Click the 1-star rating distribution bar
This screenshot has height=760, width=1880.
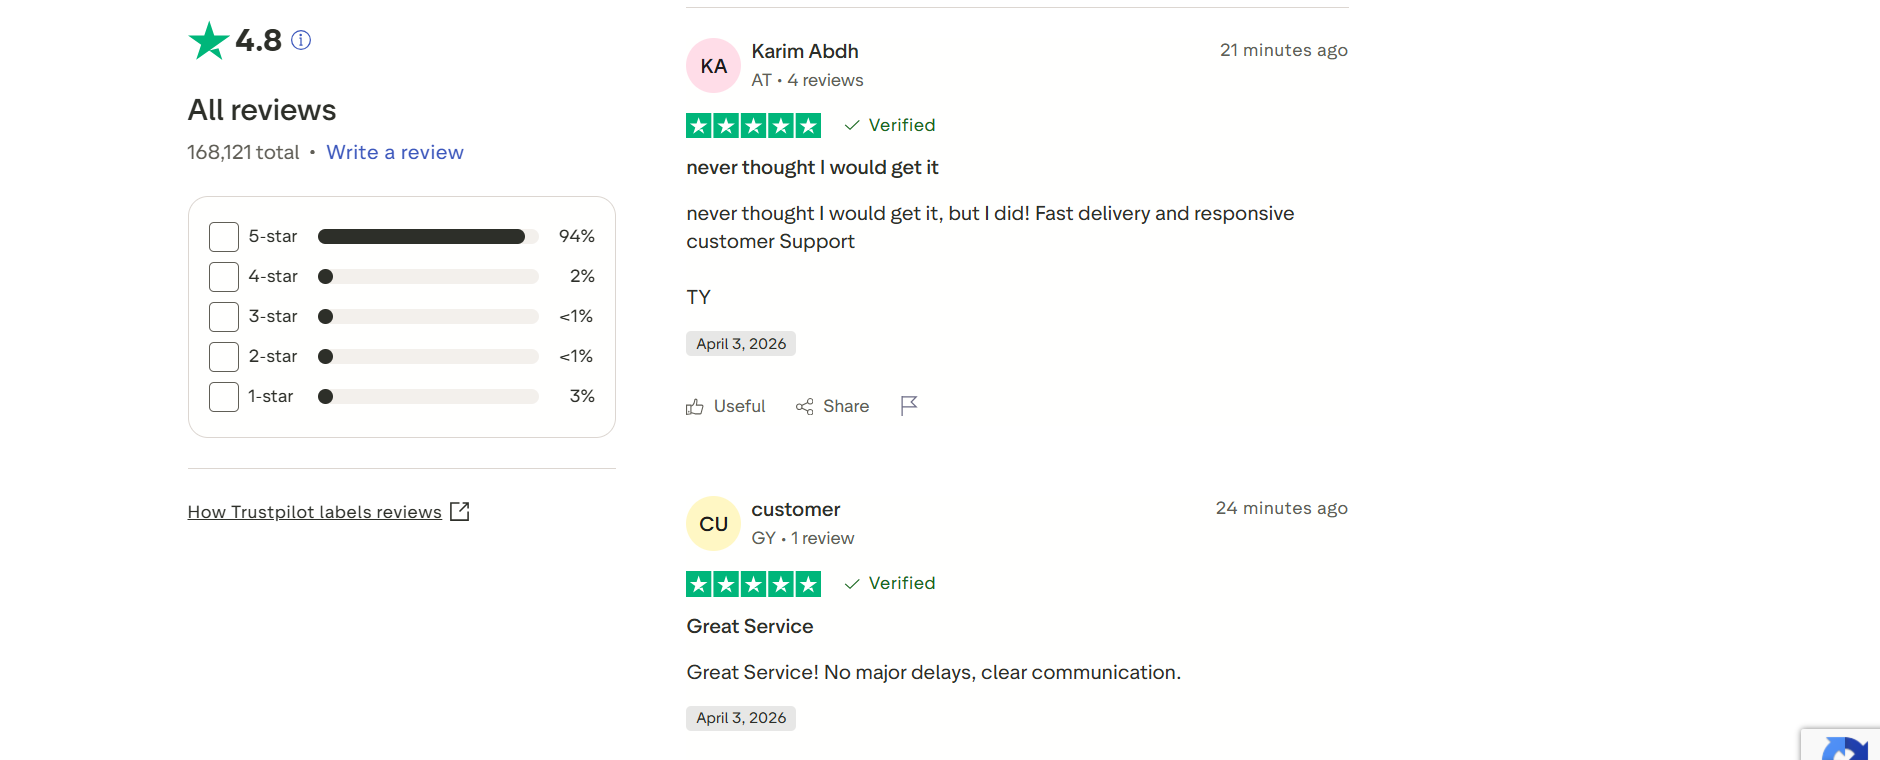pos(428,397)
